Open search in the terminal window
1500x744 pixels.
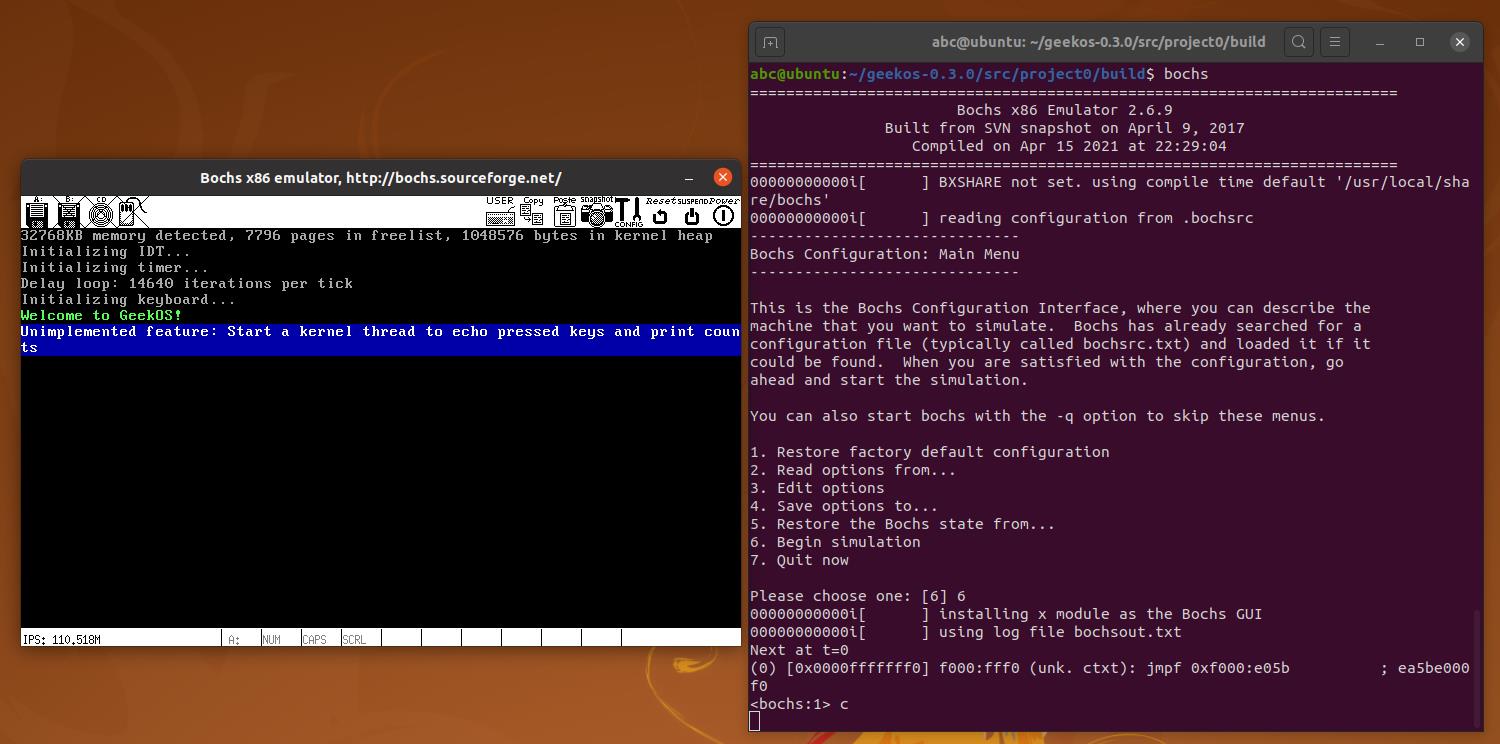tap(1299, 42)
